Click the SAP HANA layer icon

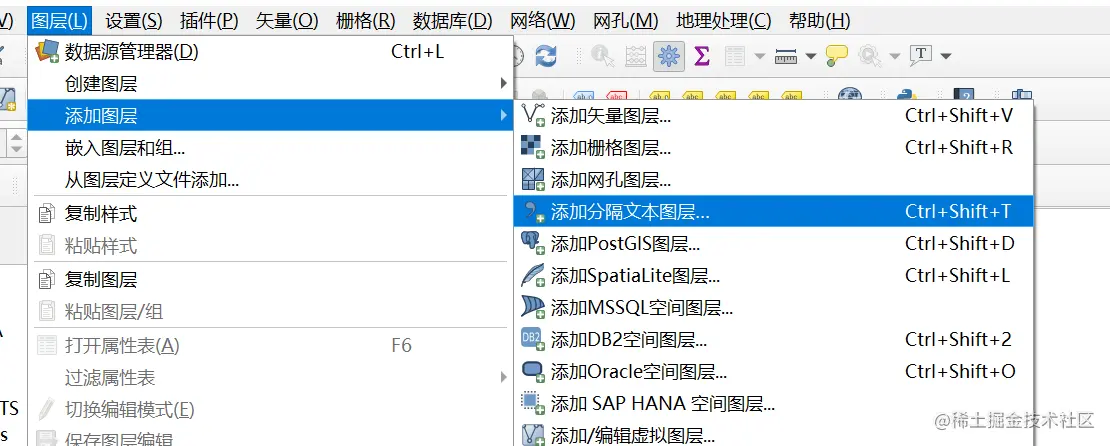pos(533,403)
